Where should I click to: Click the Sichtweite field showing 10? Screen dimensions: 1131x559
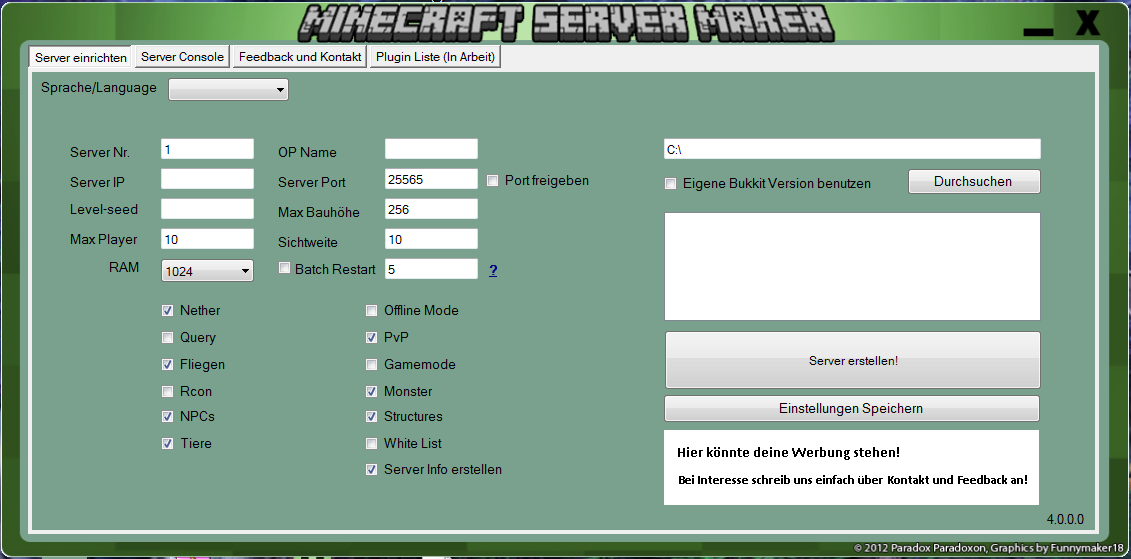[x=431, y=239]
